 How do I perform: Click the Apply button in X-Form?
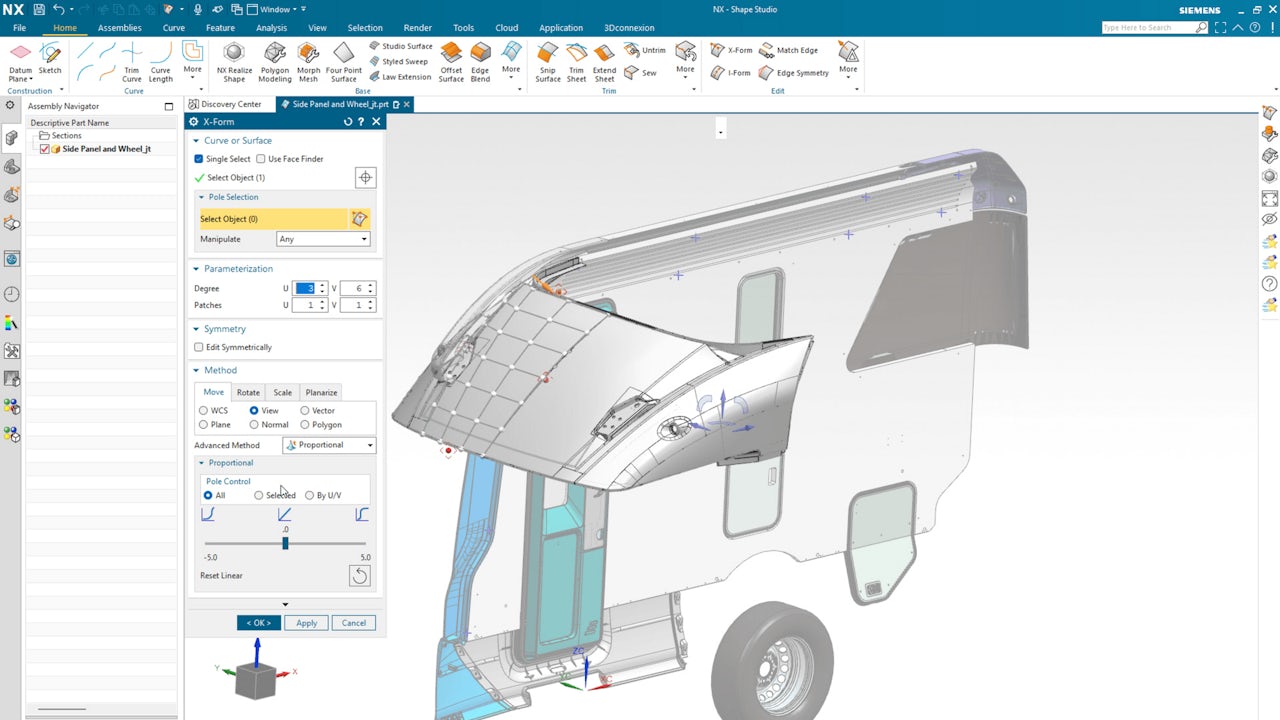pos(305,622)
